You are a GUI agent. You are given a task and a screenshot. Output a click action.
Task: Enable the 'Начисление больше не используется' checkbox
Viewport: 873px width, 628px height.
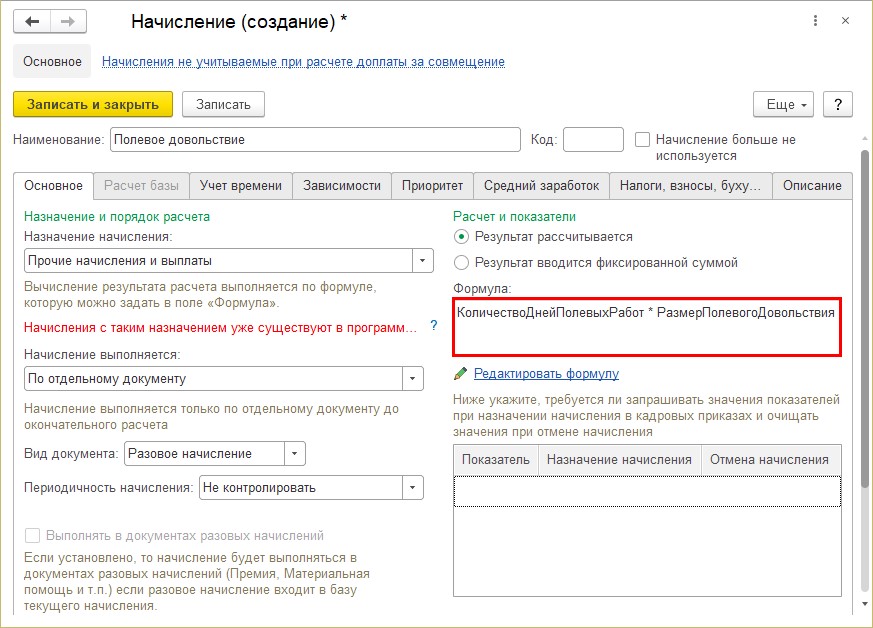point(643,139)
